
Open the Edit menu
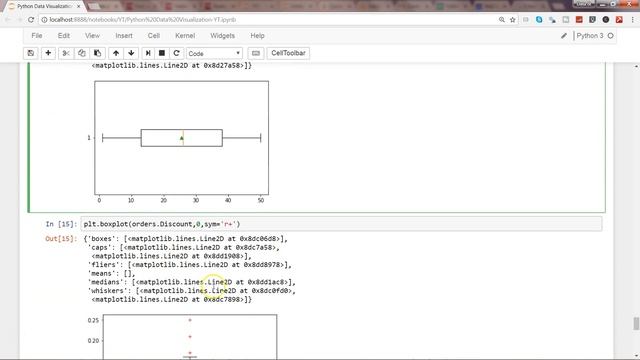coord(64,36)
